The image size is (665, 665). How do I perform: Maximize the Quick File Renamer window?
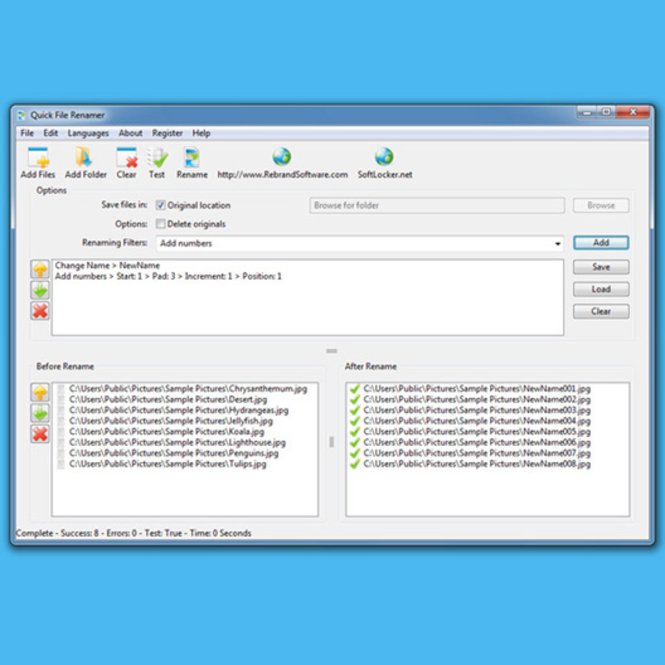click(x=606, y=112)
